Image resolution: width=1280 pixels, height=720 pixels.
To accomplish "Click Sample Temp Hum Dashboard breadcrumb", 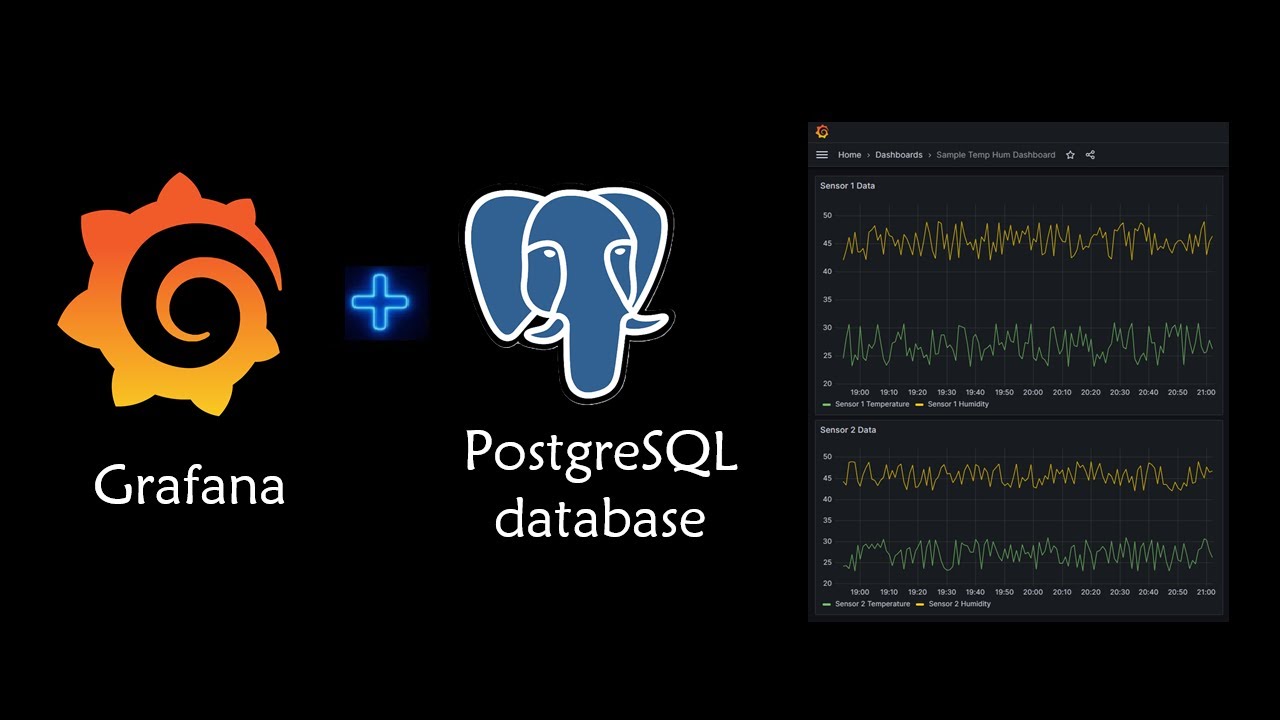I will coord(996,155).
